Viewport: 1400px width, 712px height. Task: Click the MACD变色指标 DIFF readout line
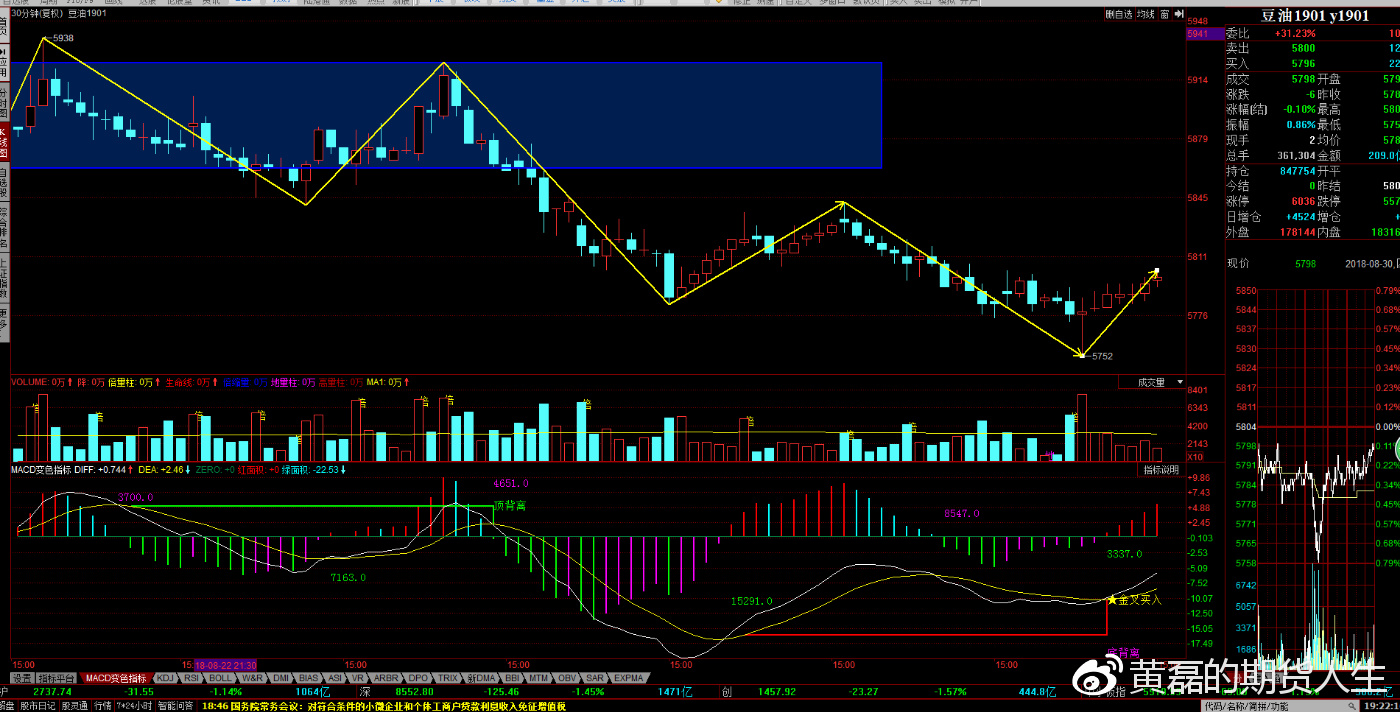pos(178,470)
